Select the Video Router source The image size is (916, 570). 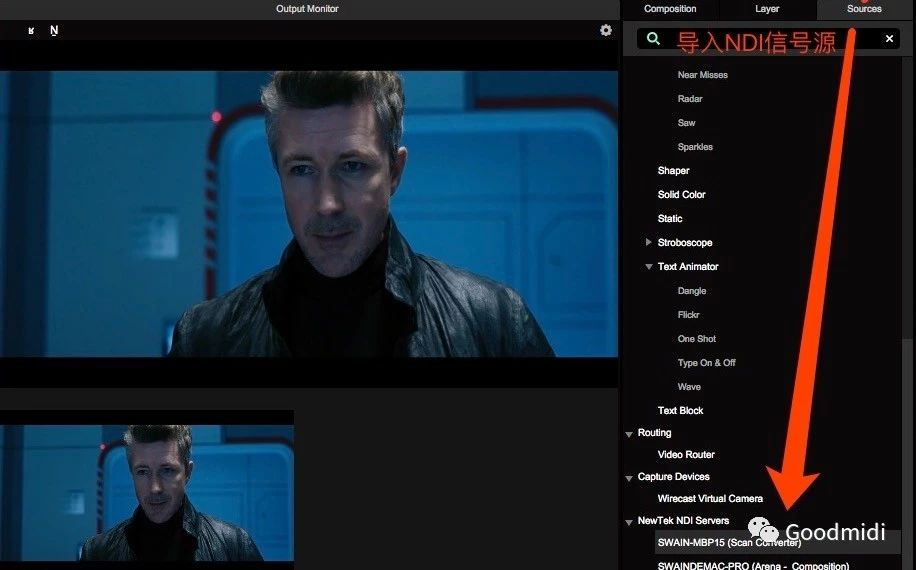[686, 454]
